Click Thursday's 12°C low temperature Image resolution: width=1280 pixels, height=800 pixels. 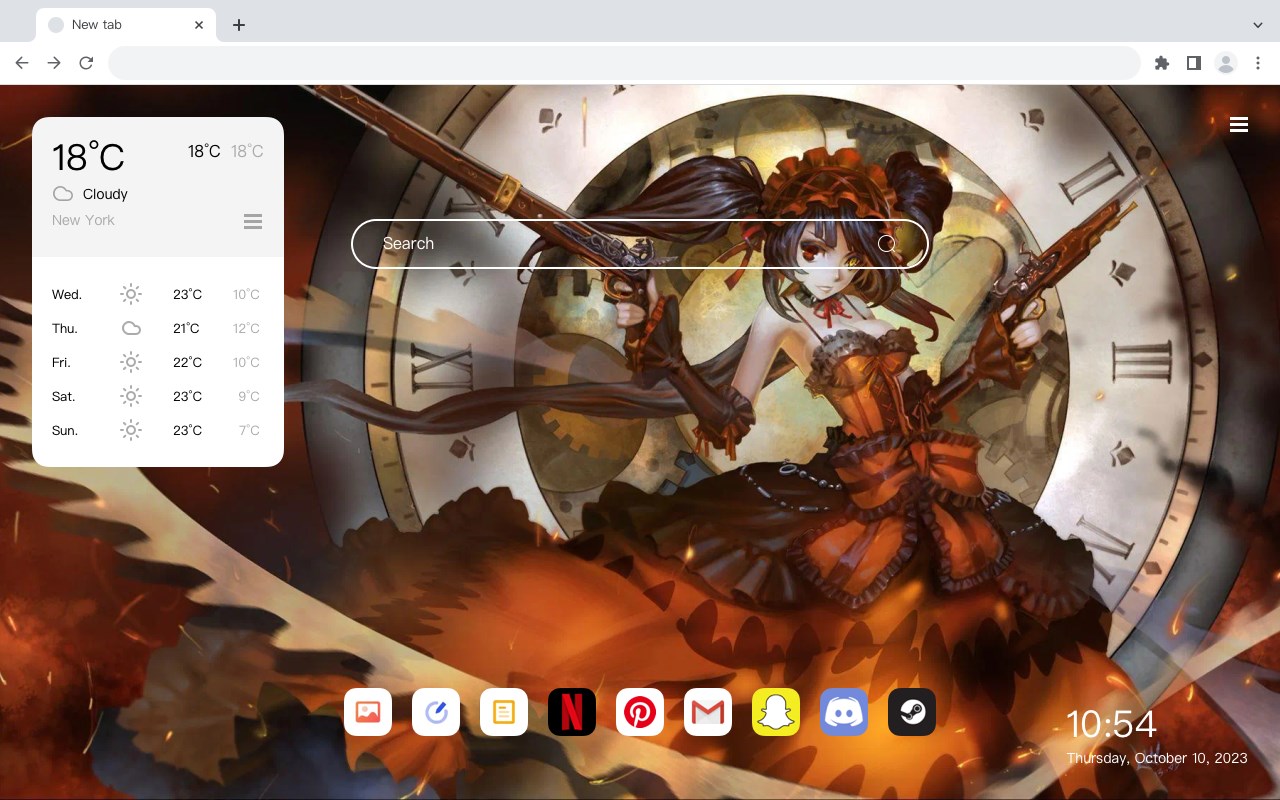click(x=247, y=328)
